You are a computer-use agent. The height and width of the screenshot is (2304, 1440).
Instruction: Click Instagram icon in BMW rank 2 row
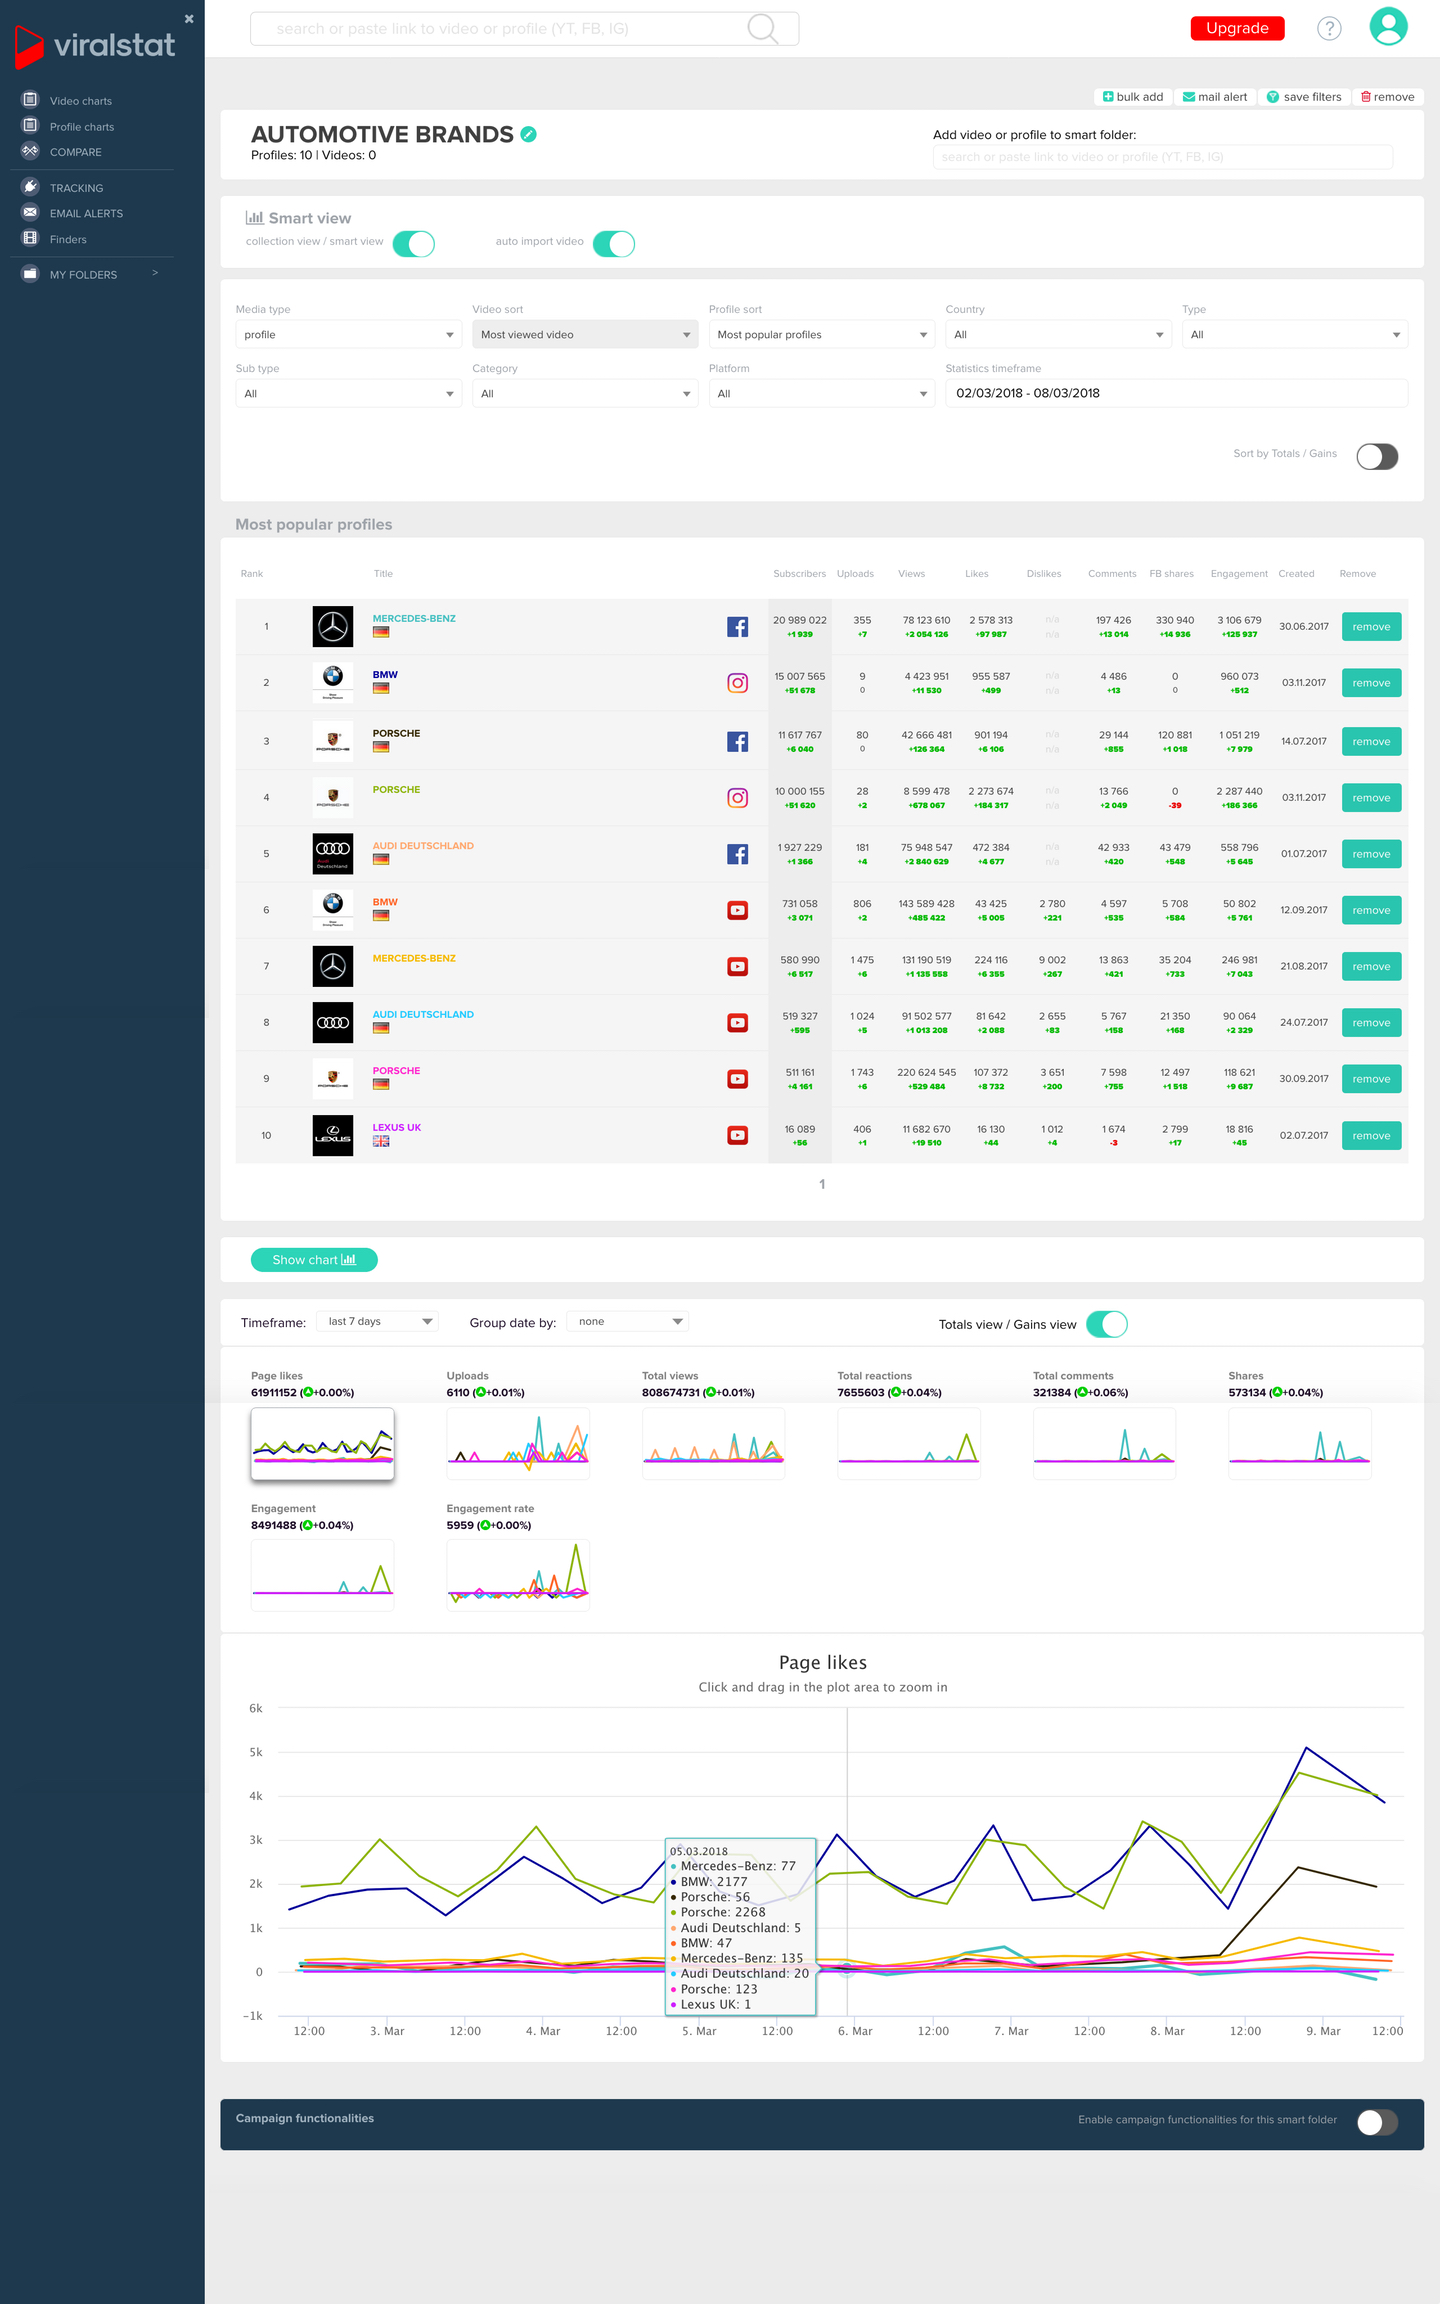click(737, 683)
